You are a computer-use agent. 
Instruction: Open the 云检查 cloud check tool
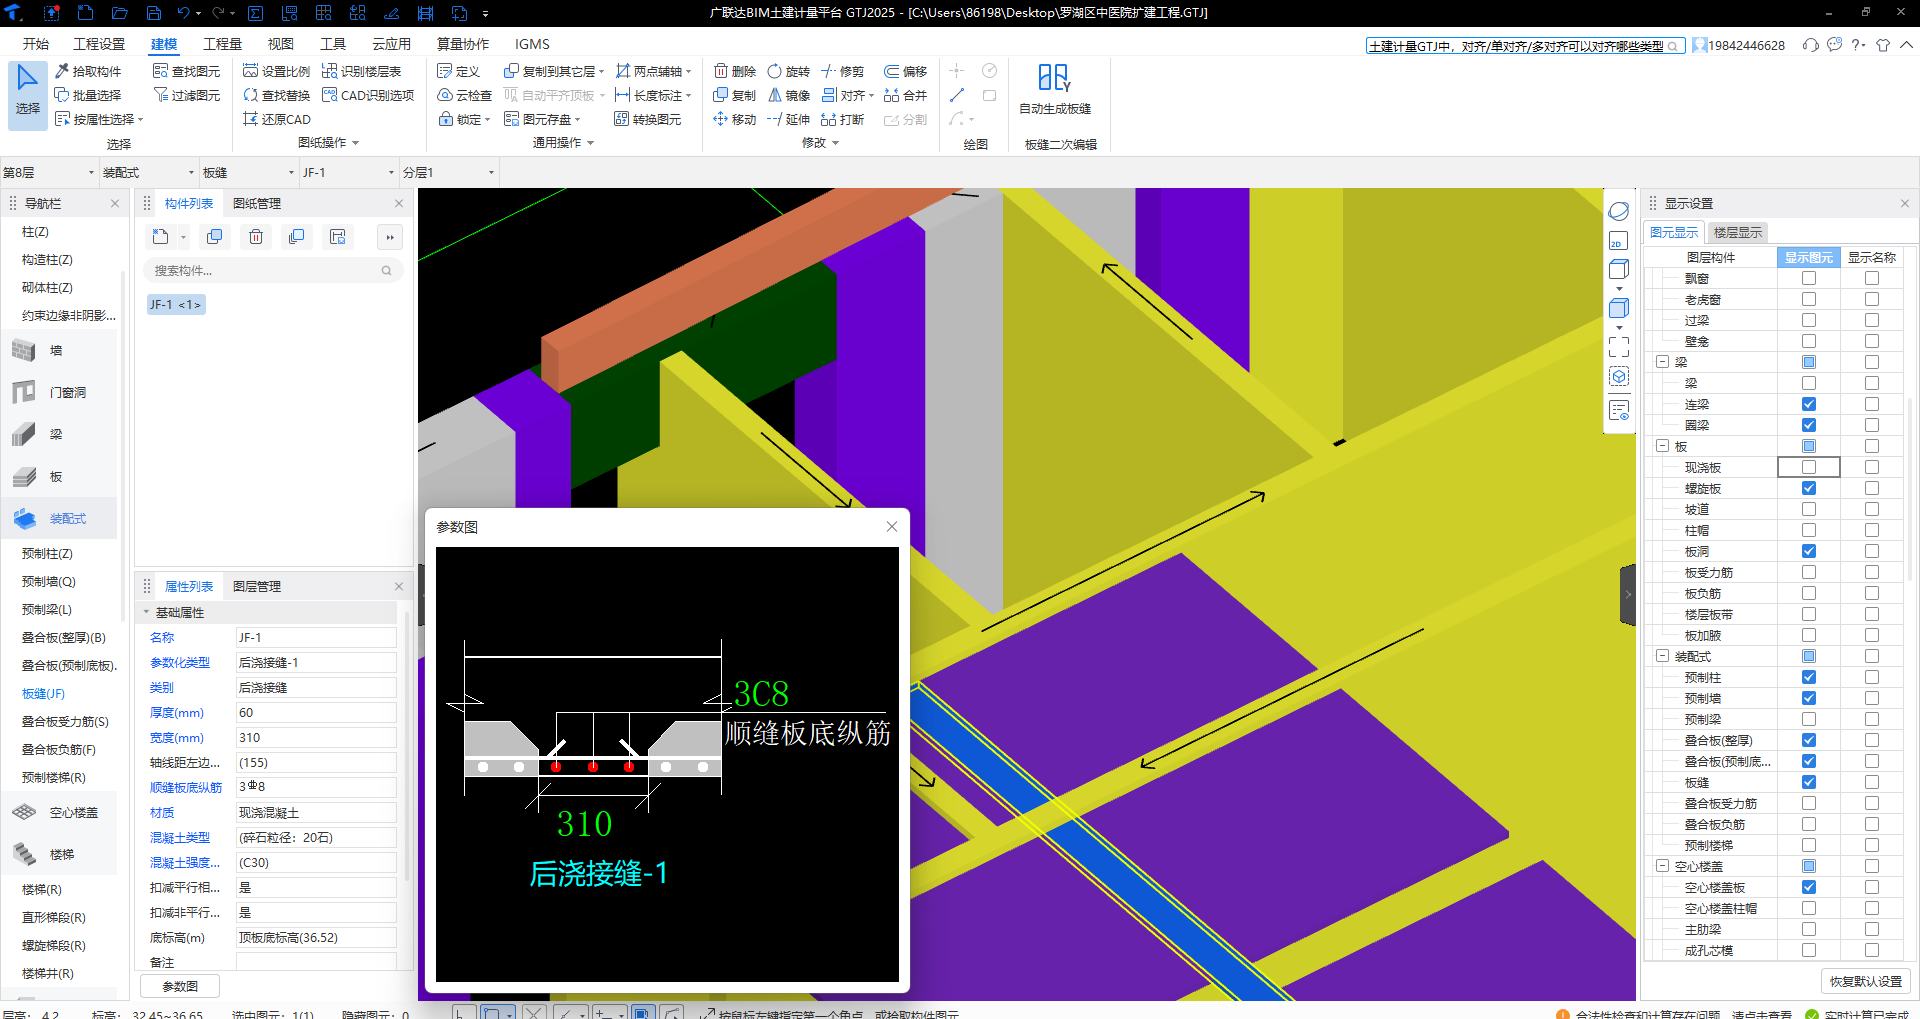point(465,95)
